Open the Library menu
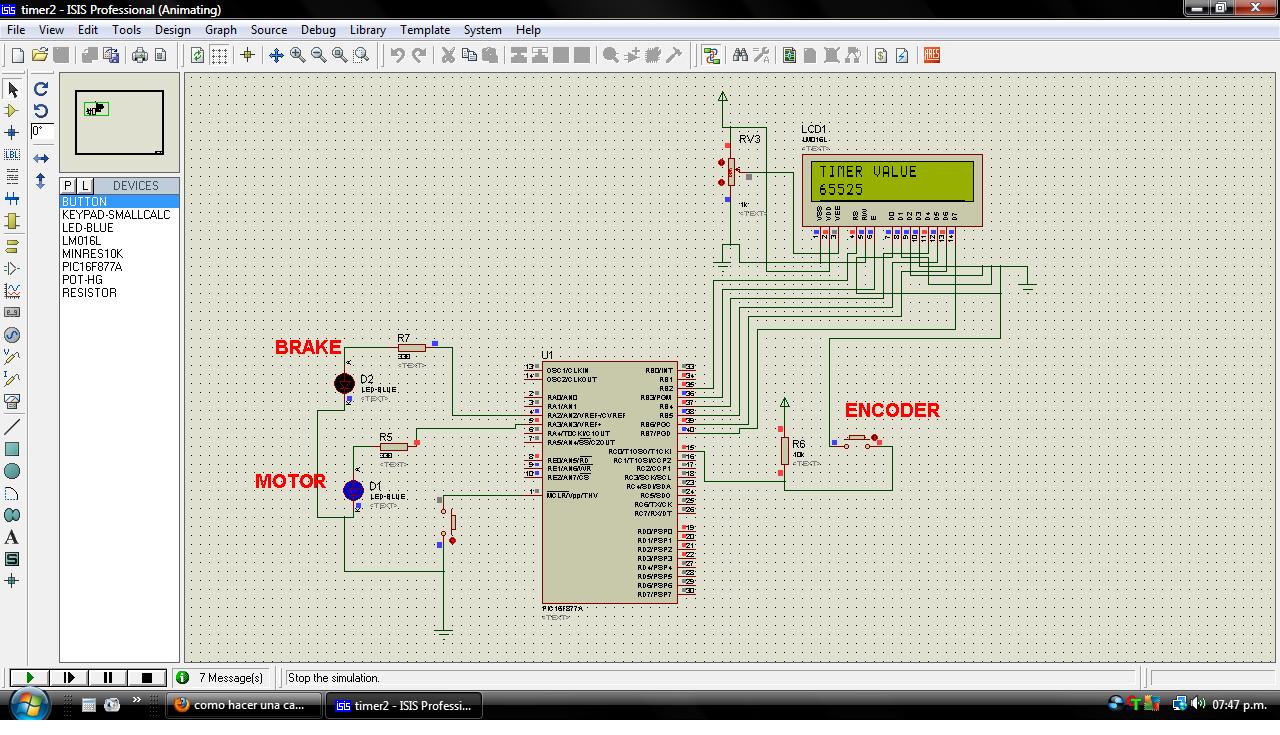 (x=367, y=30)
